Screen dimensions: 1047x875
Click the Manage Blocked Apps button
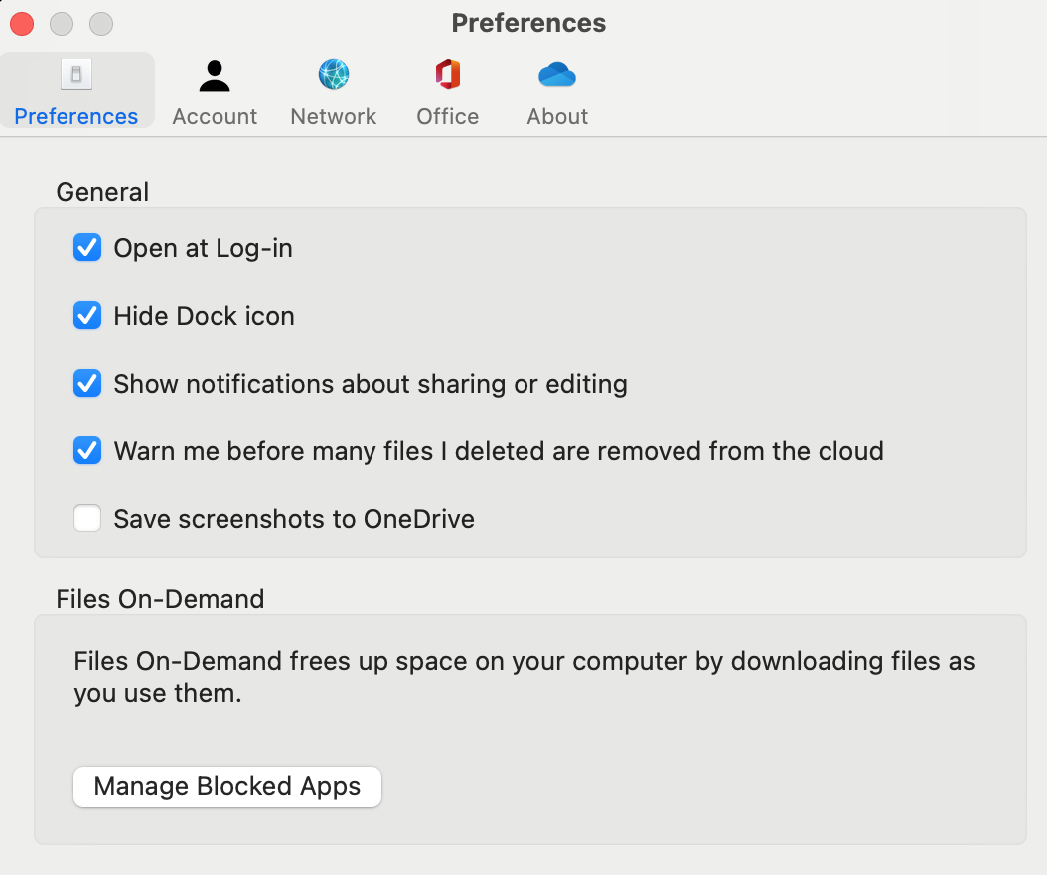pos(227,786)
